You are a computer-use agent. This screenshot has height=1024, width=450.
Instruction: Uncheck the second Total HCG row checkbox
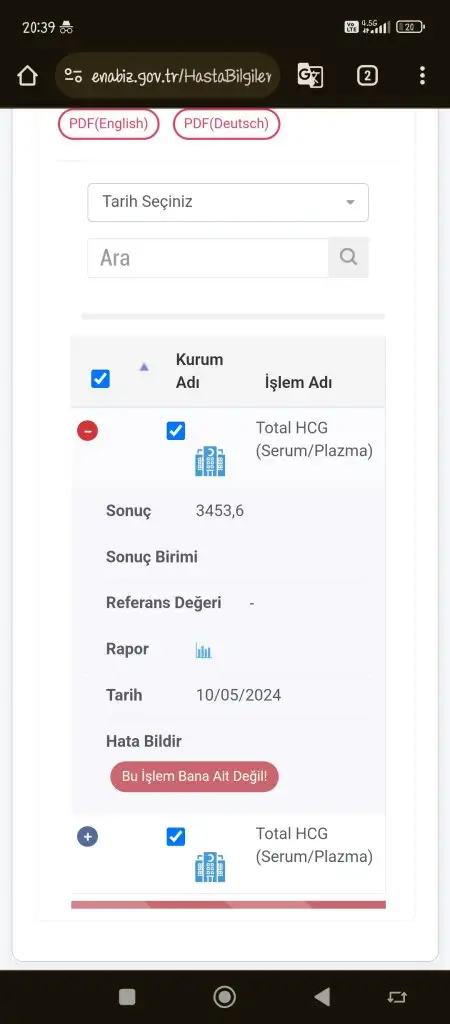176,837
